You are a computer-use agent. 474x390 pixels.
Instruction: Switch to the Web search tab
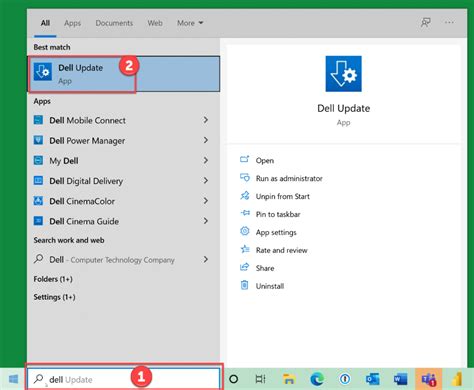pyautogui.click(x=155, y=23)
